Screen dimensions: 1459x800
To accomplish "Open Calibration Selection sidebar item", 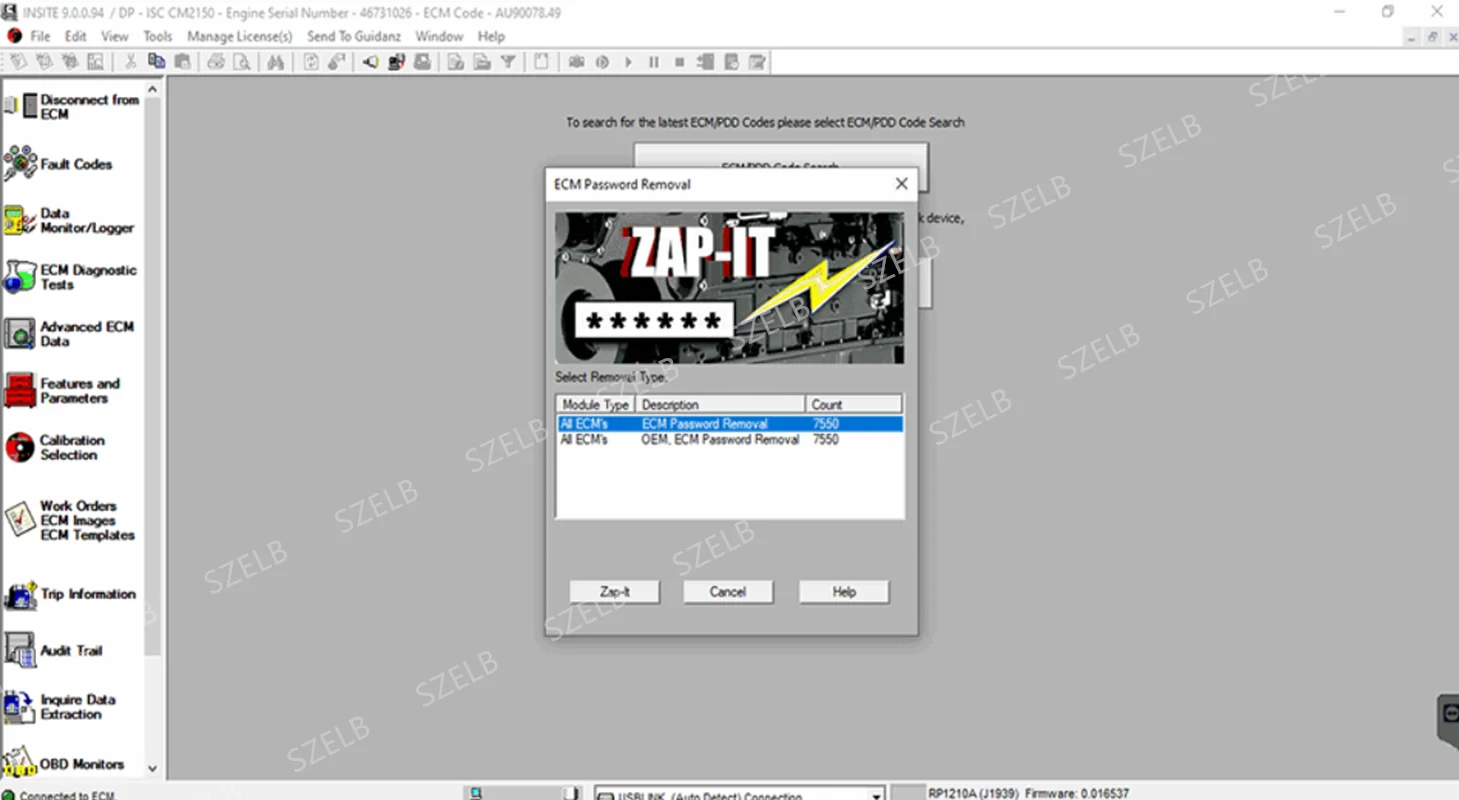I will click(x=55, y=447).
